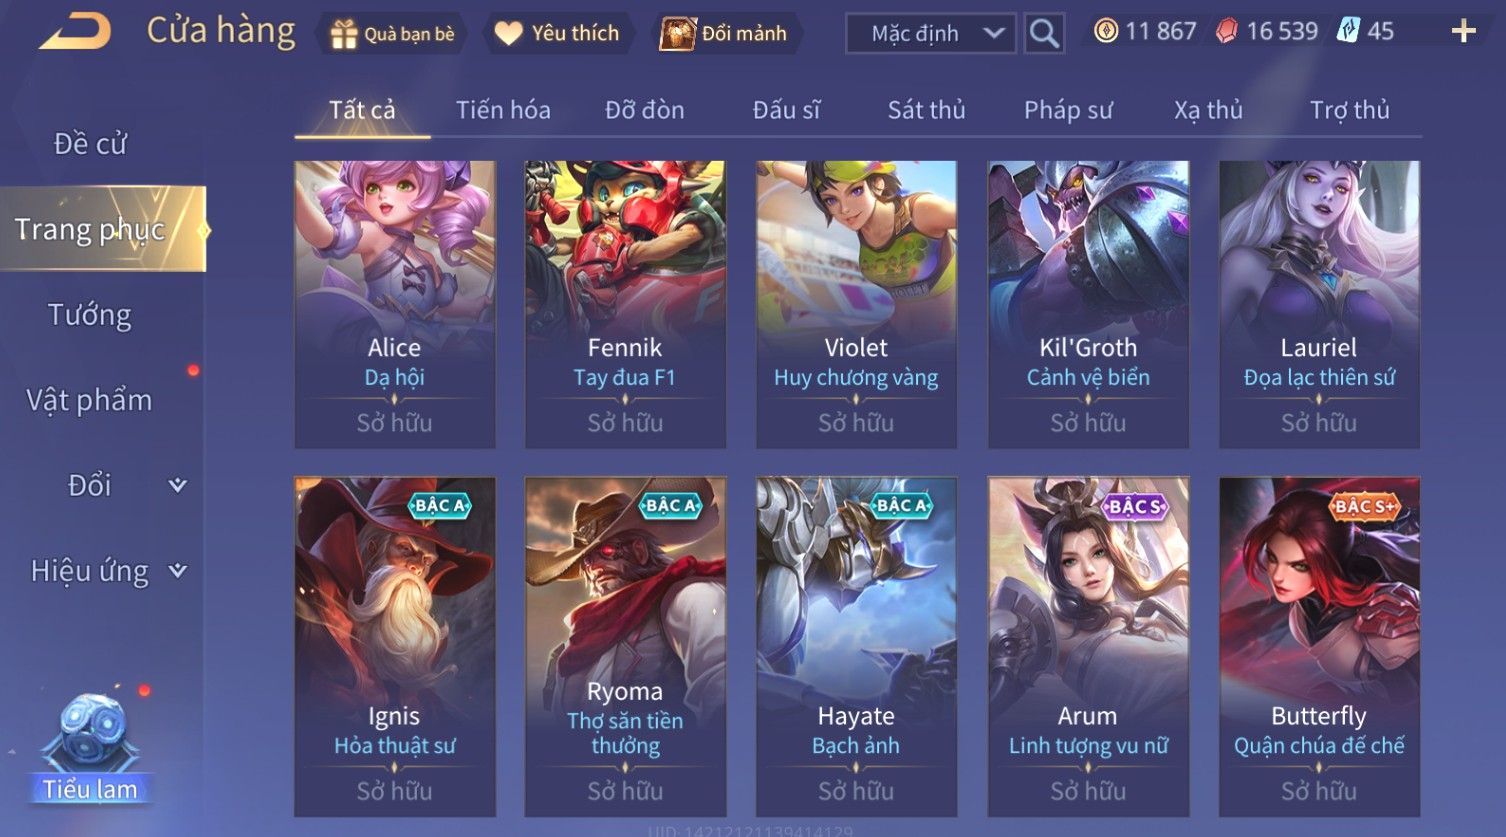Select Tướng in the sidebar
Viewport: 1506px width, 837px height.
(90, 315)
